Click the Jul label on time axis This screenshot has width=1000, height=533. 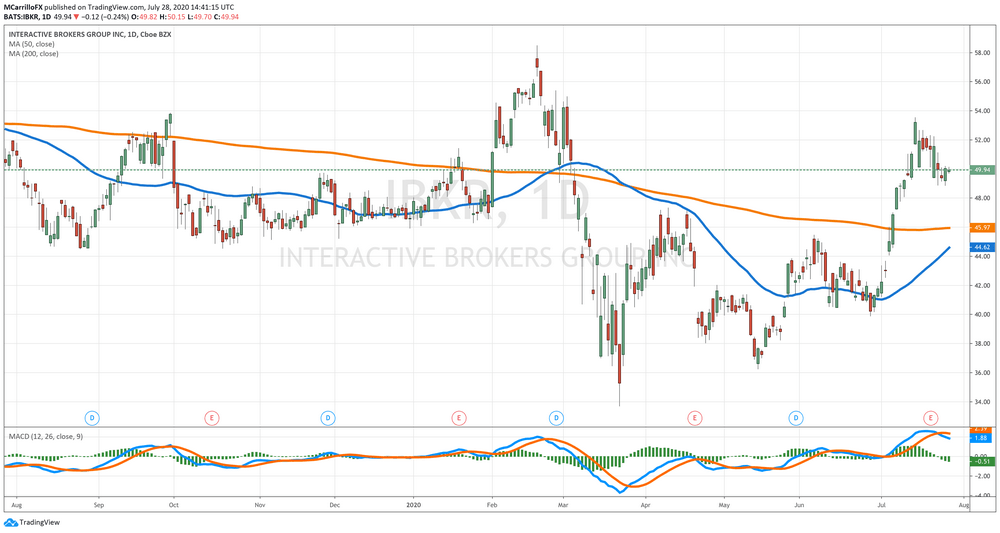point(881,505)
